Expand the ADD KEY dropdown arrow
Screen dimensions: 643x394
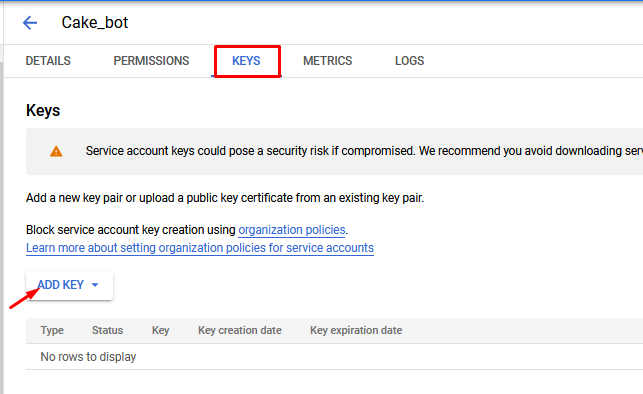pos(95,285)
